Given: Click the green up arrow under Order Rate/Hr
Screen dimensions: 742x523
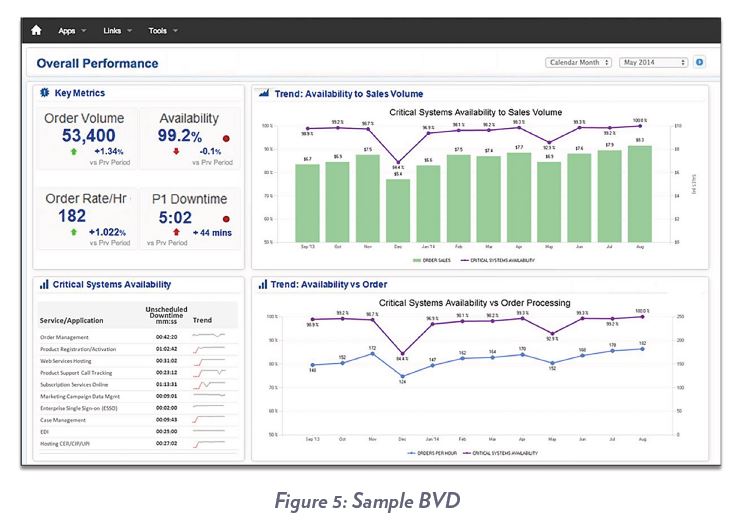Looking at the screenshot, I should click(73, 232).
